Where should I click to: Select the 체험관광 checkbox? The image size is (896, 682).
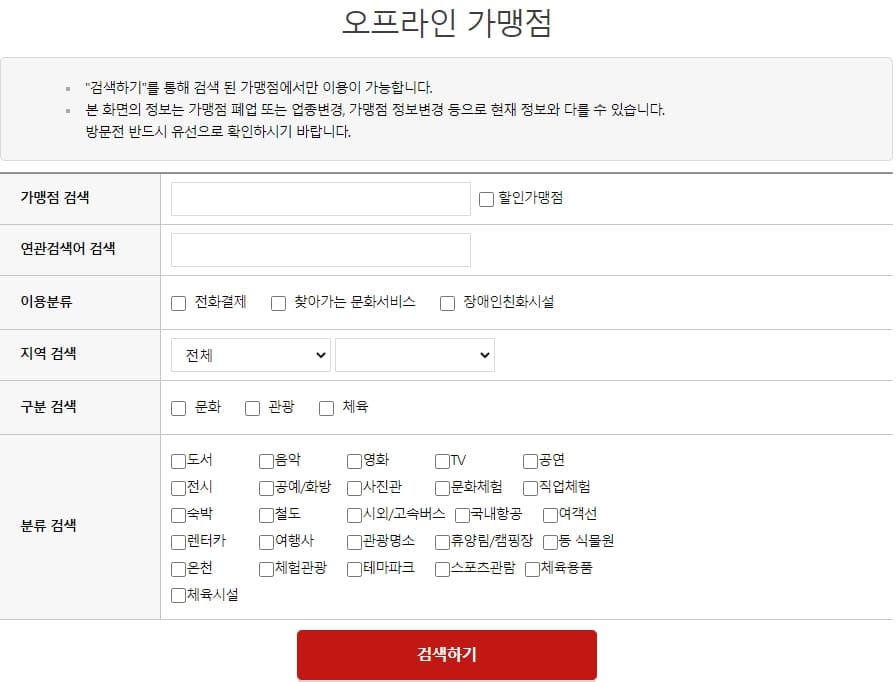pos(266,569)
